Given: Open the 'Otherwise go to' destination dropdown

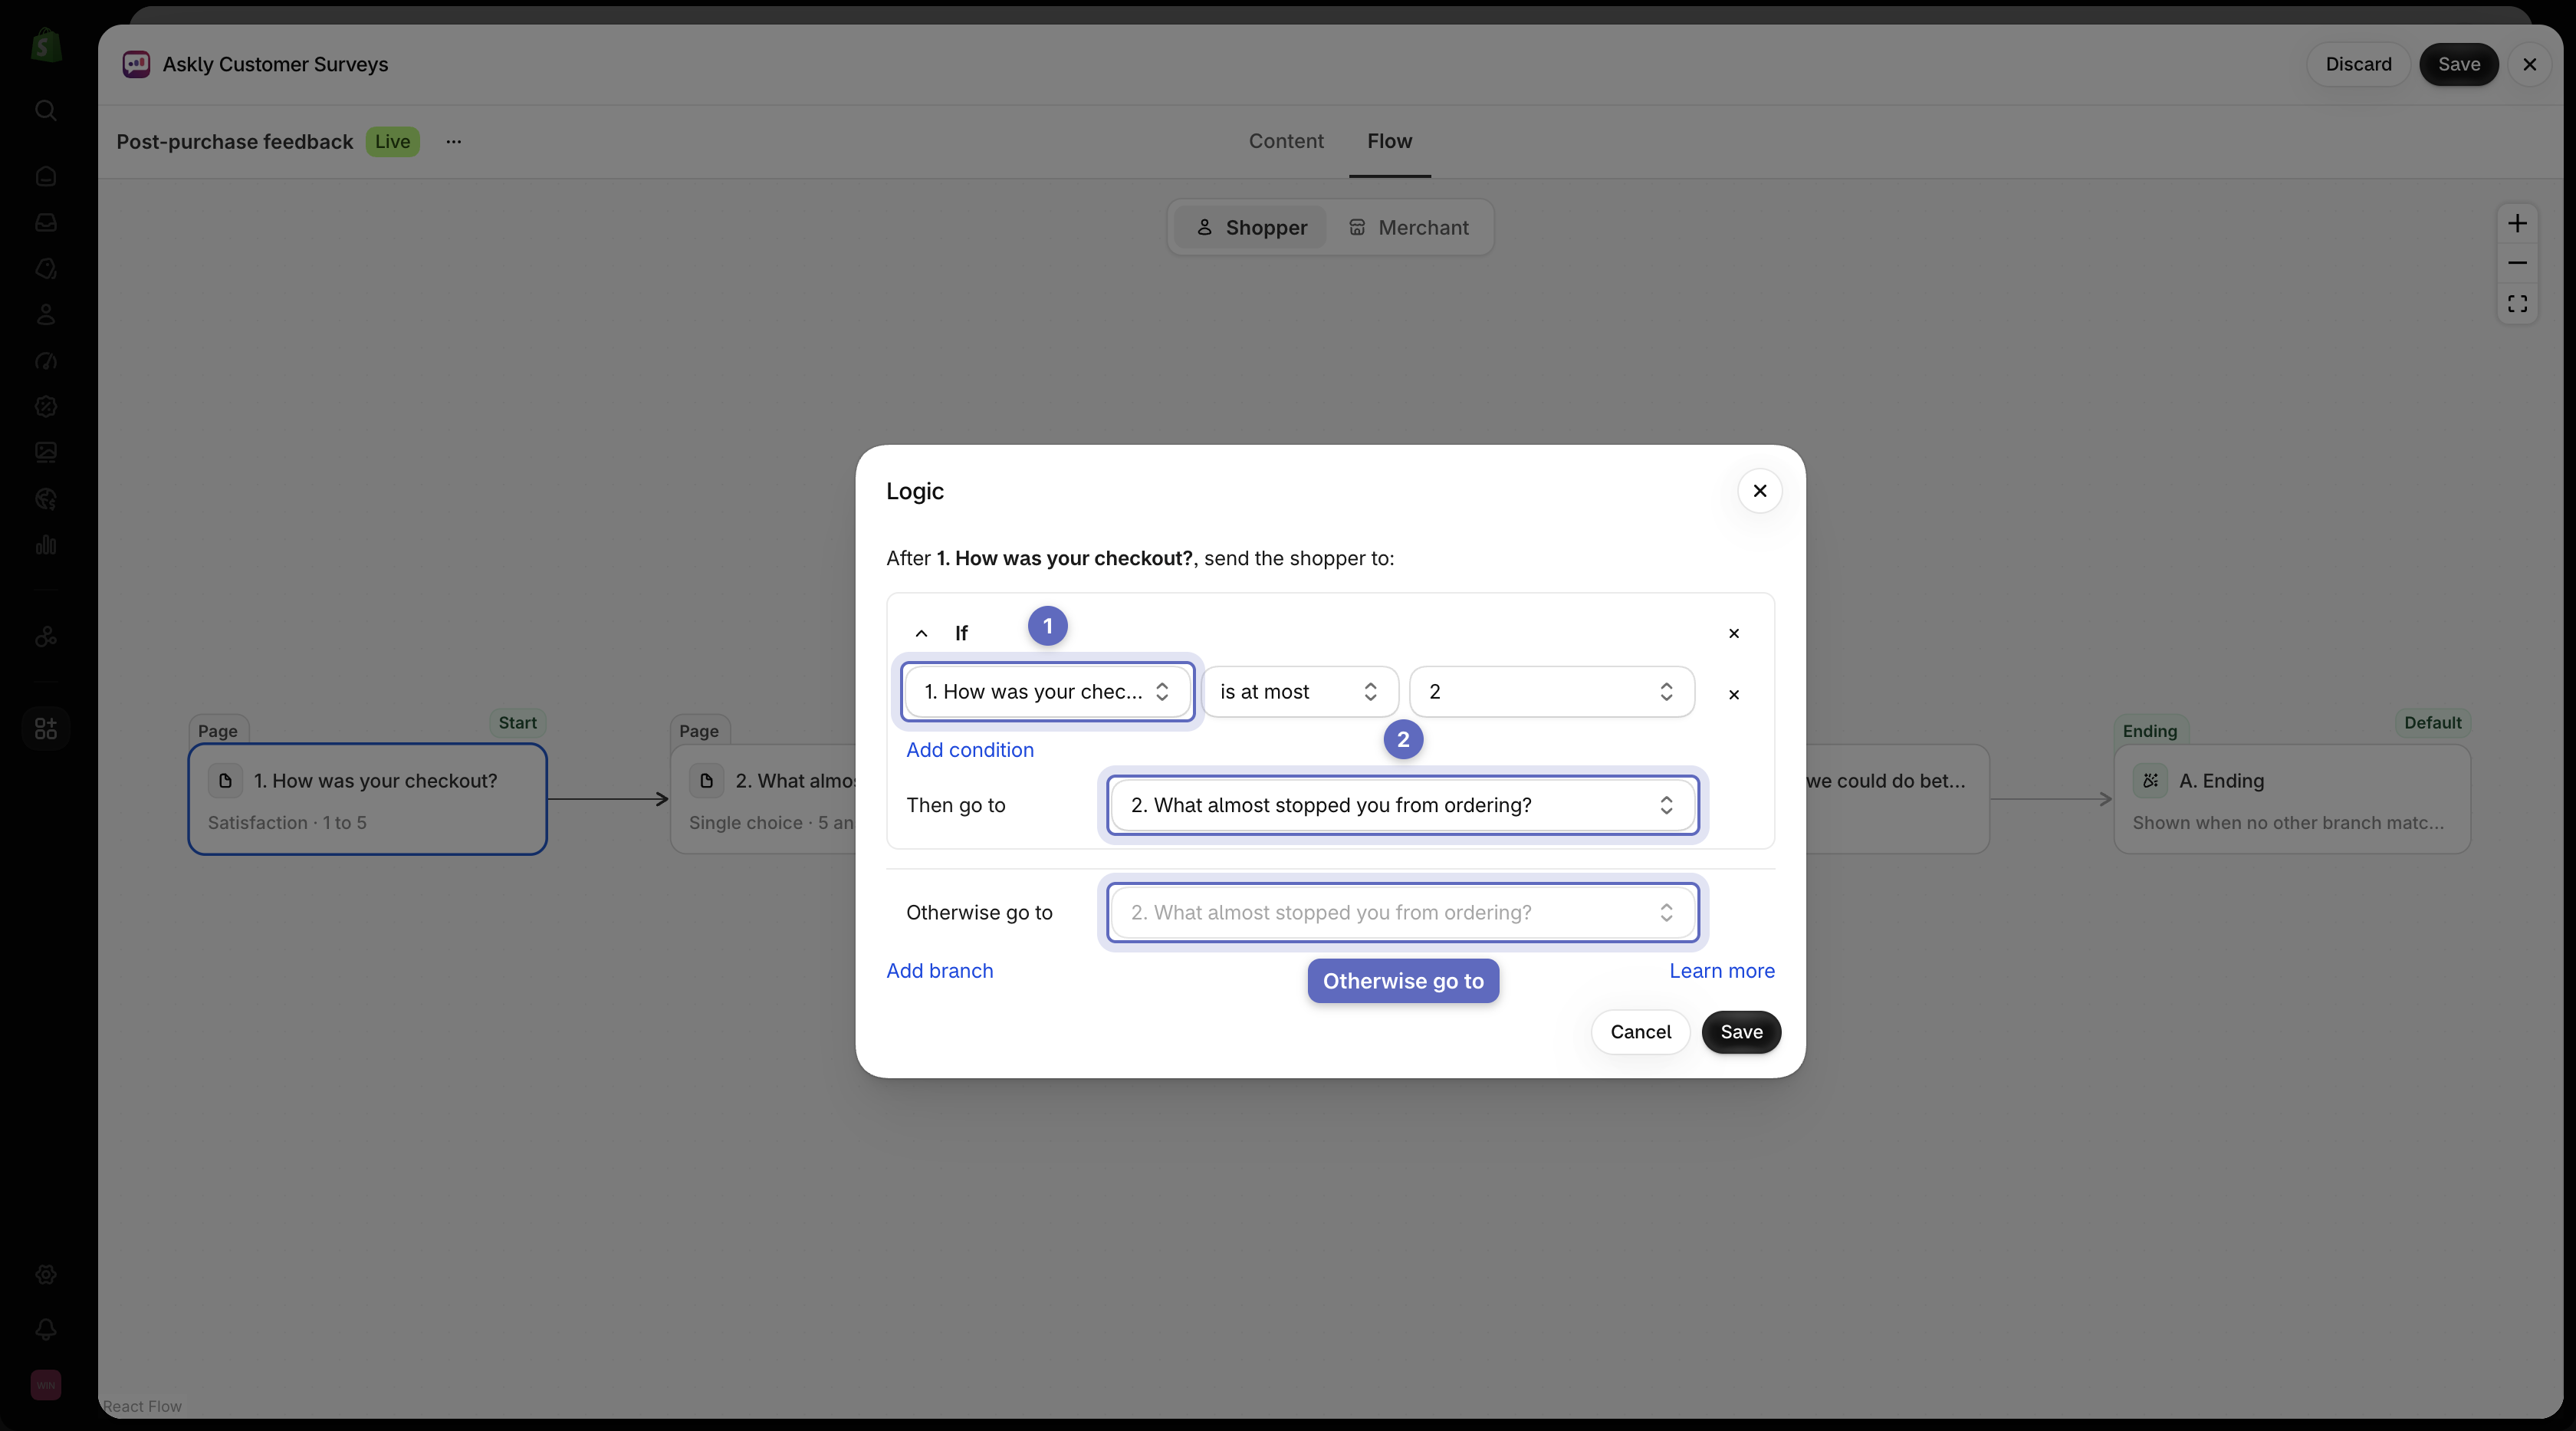Looking at the screenshot, I should (x=1402, y=912).
